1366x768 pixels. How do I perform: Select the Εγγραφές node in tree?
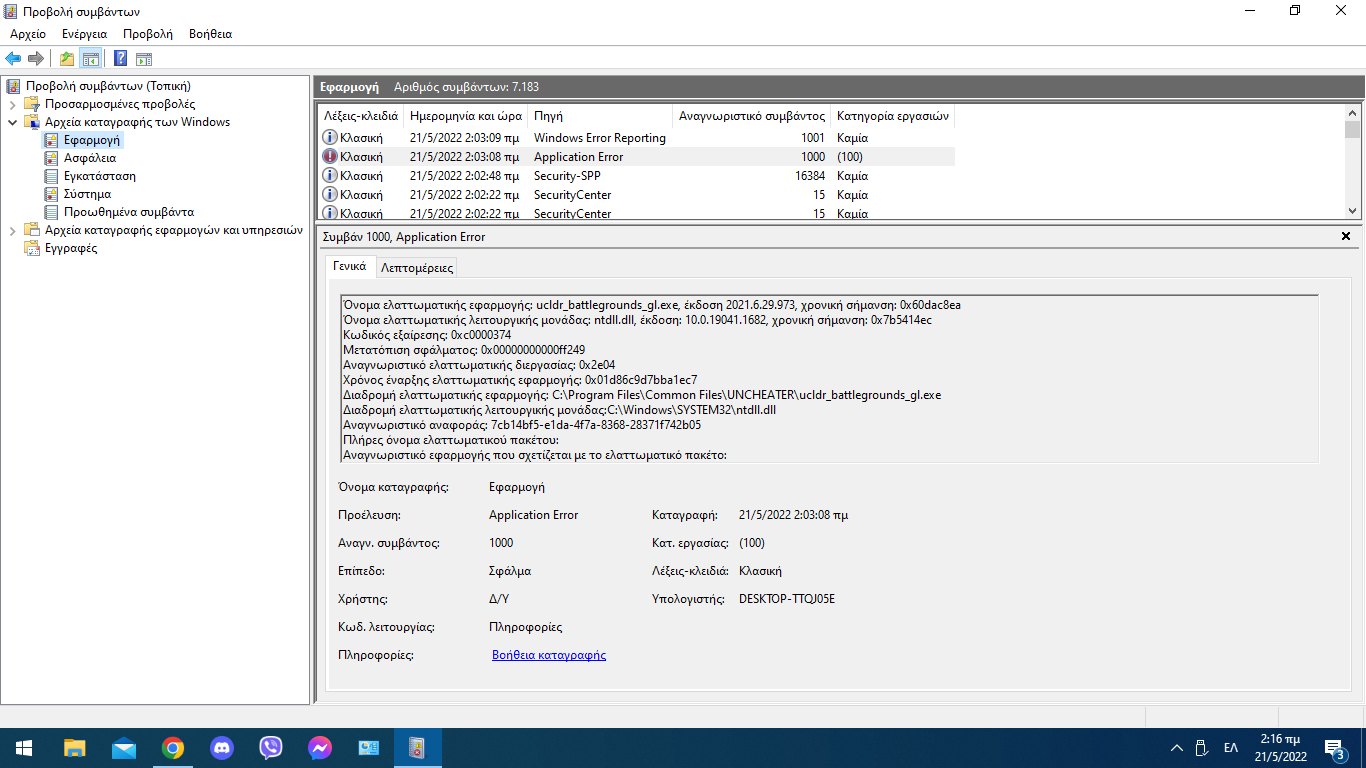(x=71, y=248)
